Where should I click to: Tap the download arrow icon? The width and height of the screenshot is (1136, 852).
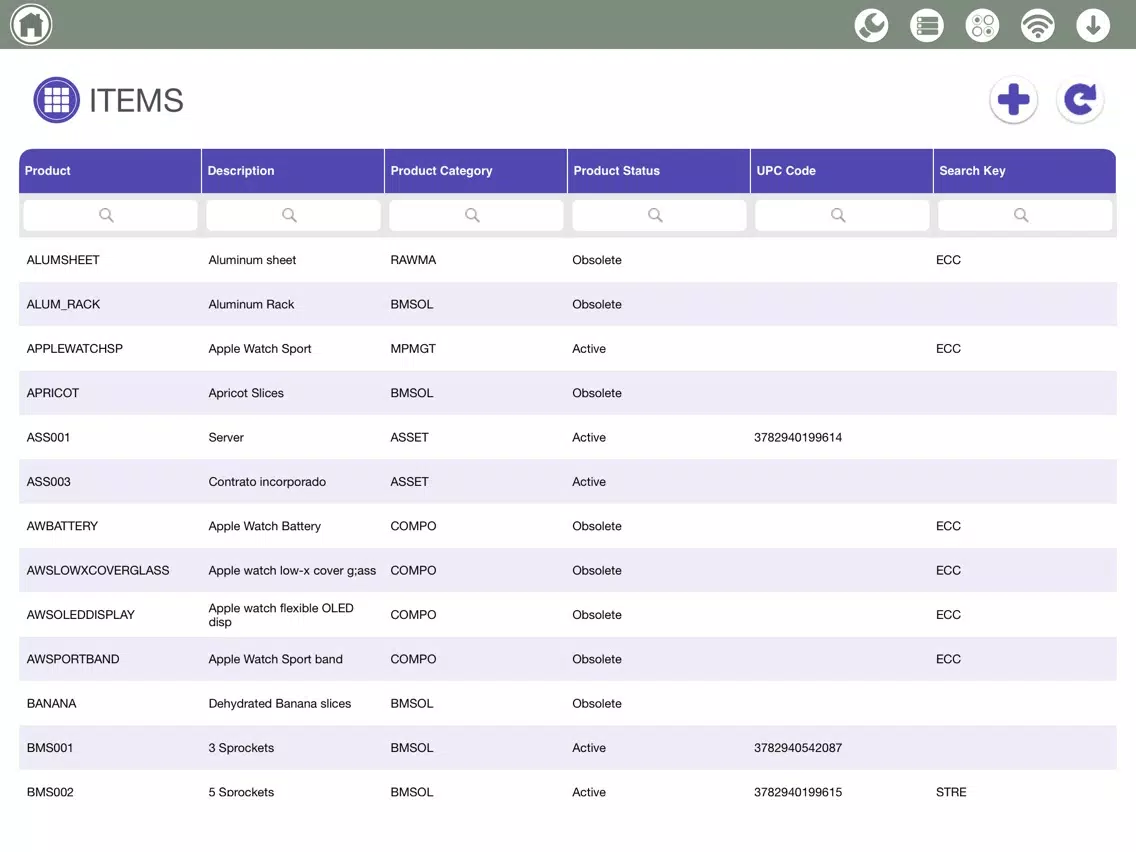click(x=1093, y=25)
